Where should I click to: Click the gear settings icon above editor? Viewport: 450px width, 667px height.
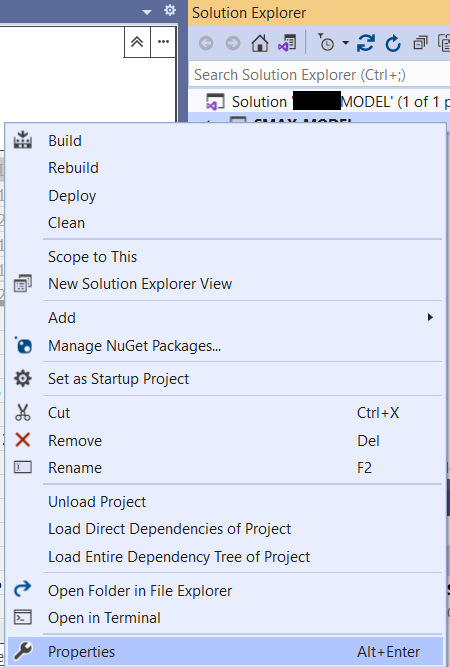(x=170, y=10)
